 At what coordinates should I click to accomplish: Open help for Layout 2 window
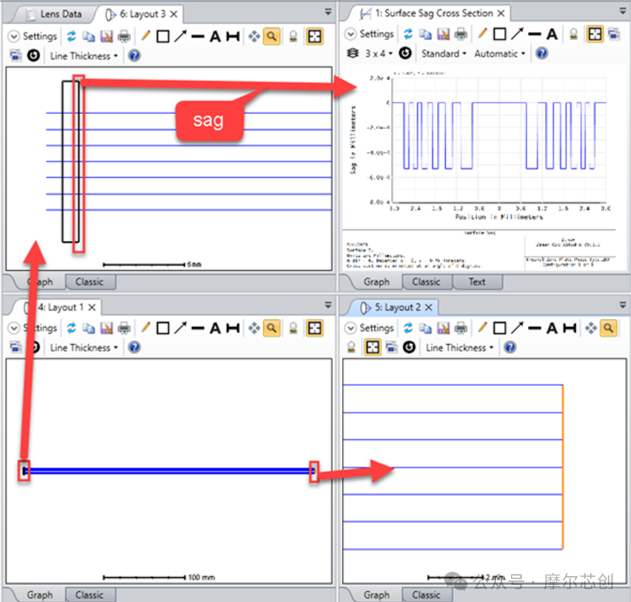click(x=510, y=347)
